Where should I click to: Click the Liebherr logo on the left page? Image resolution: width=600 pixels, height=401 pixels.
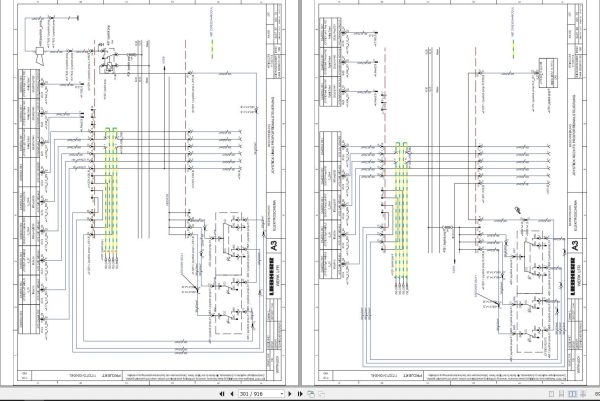[x=272, y=276]
